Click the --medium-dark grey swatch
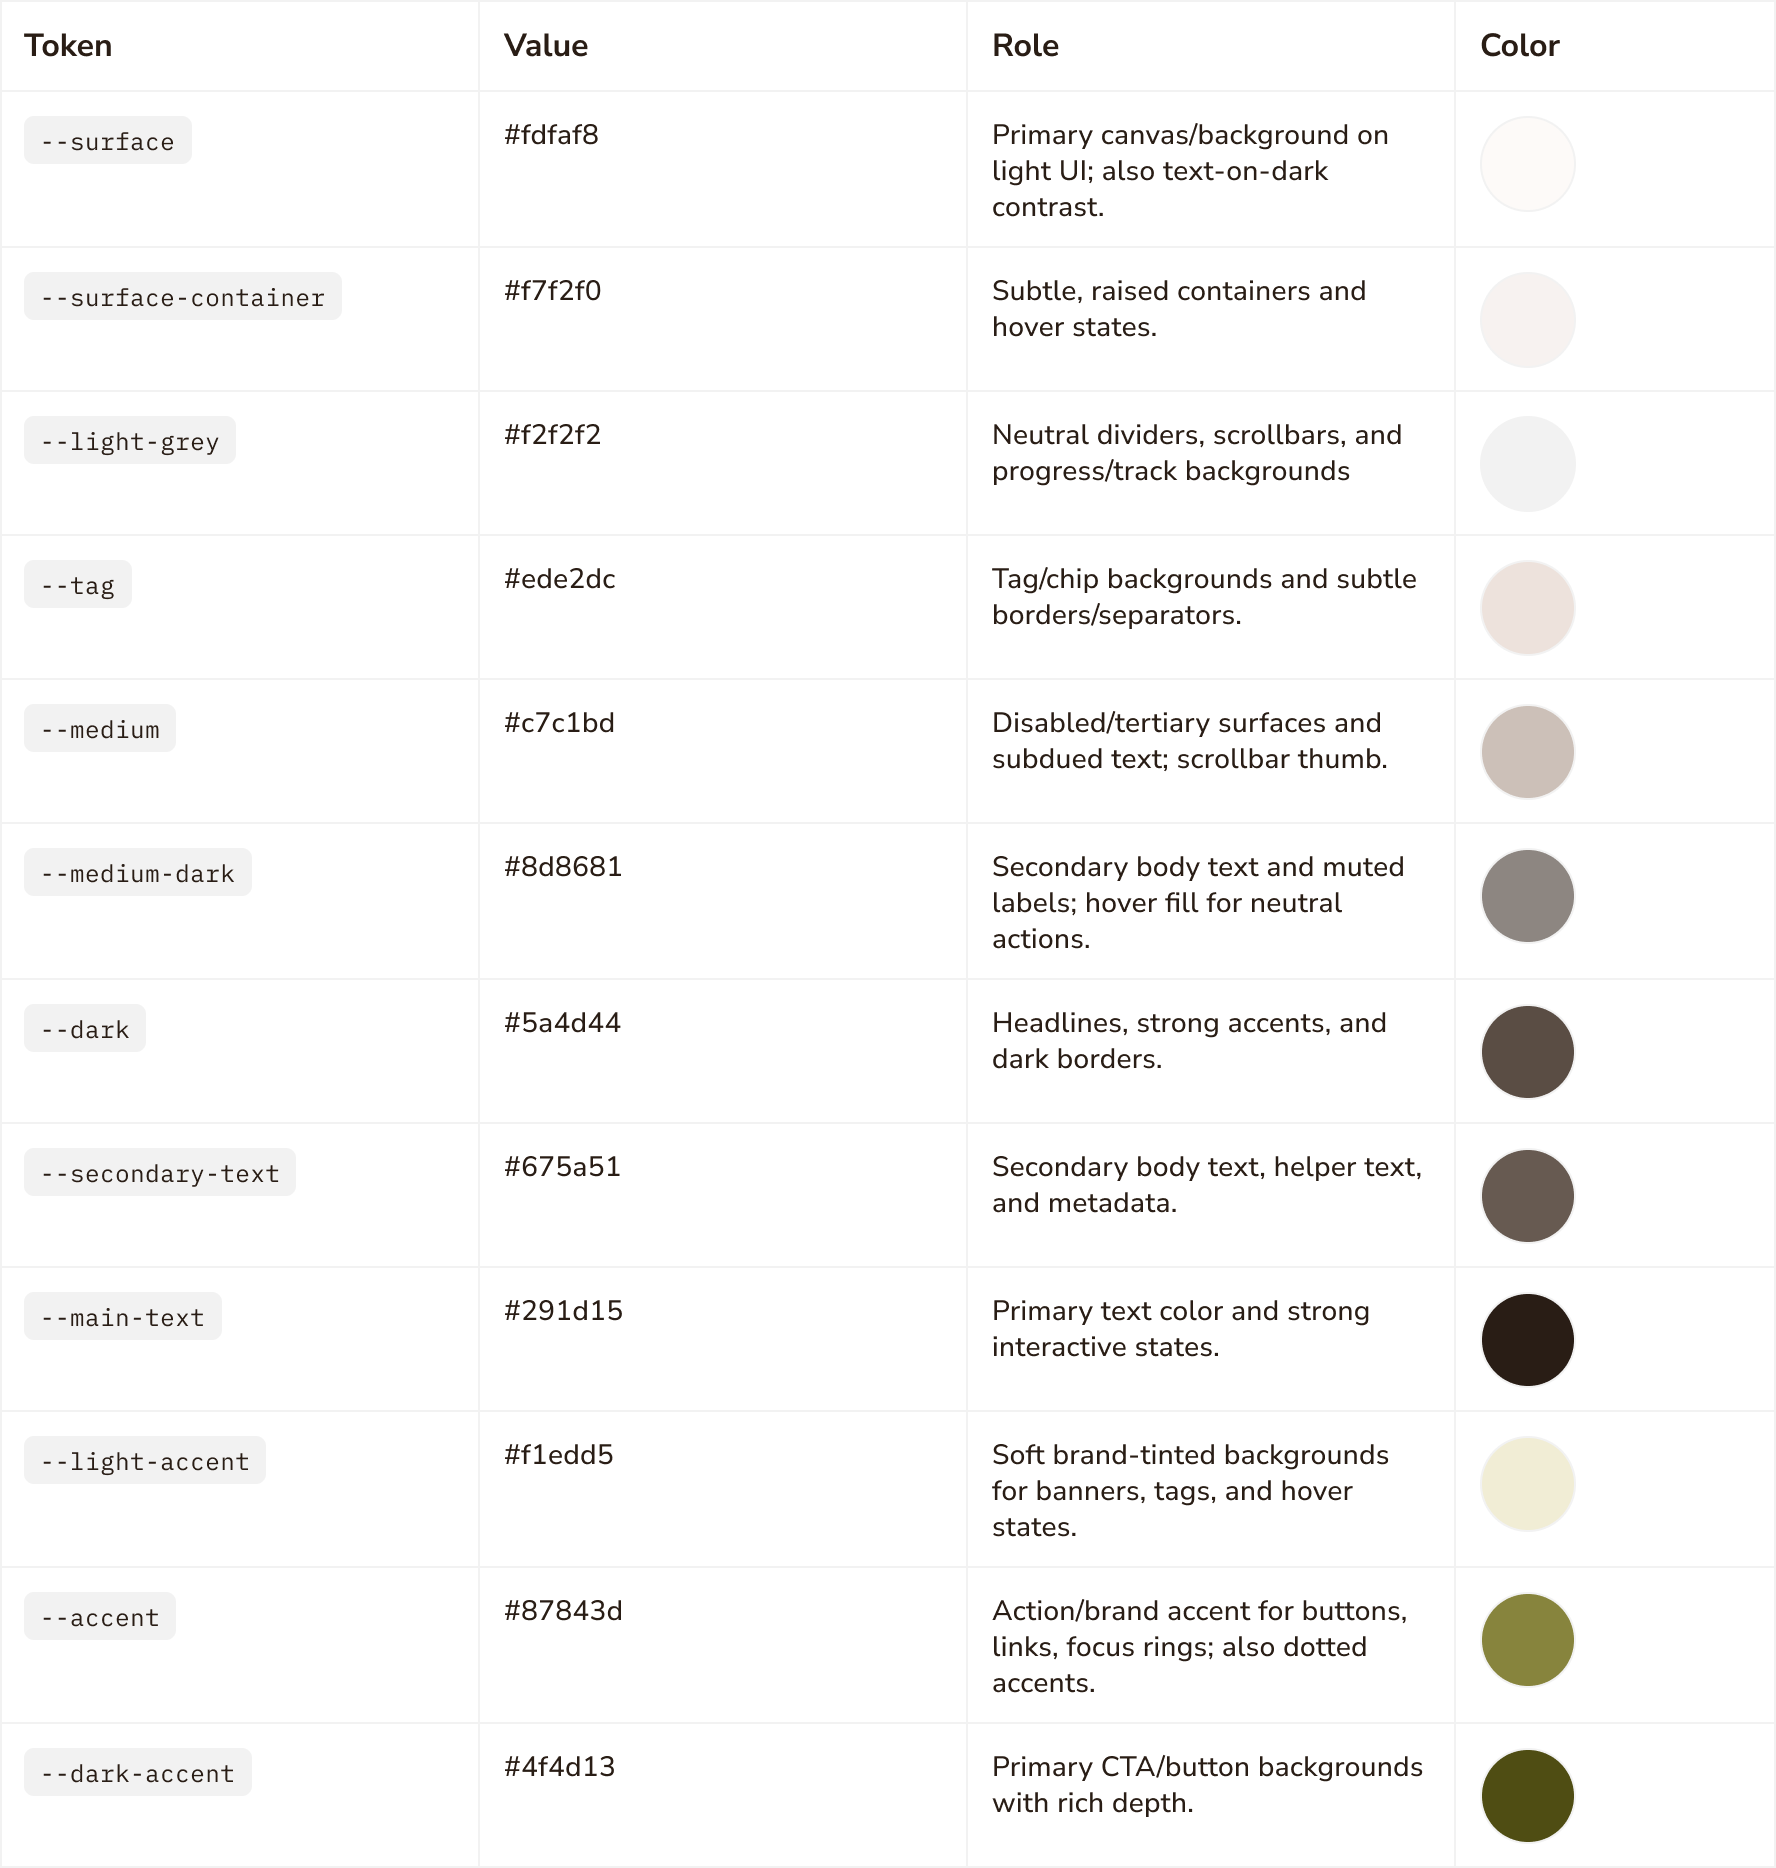The image size is (1776, 1868). (x=1527, y=896)
